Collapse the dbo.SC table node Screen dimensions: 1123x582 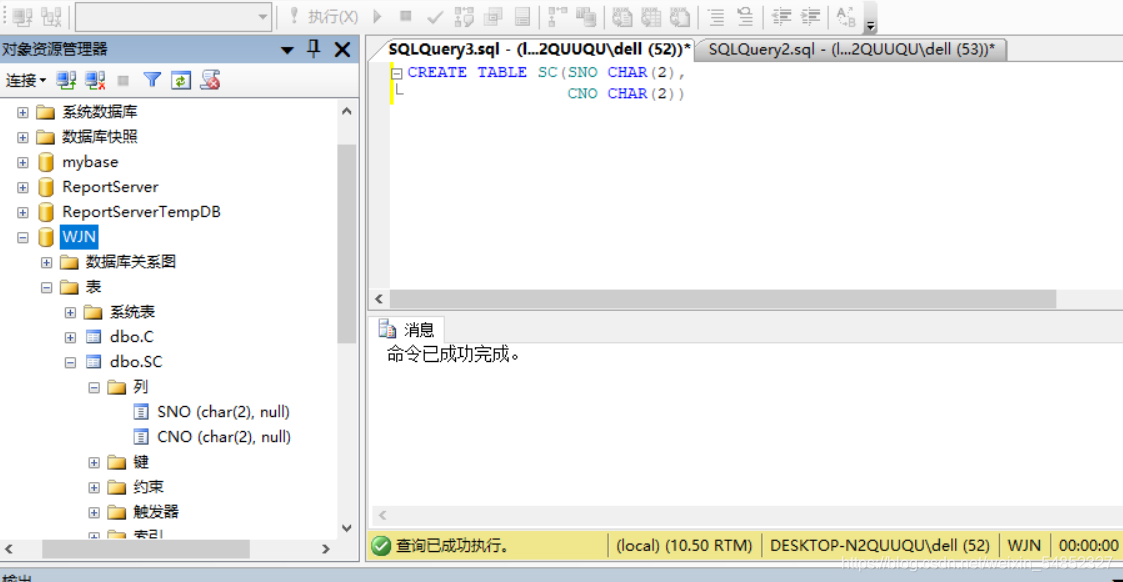(x=69, y=362)
